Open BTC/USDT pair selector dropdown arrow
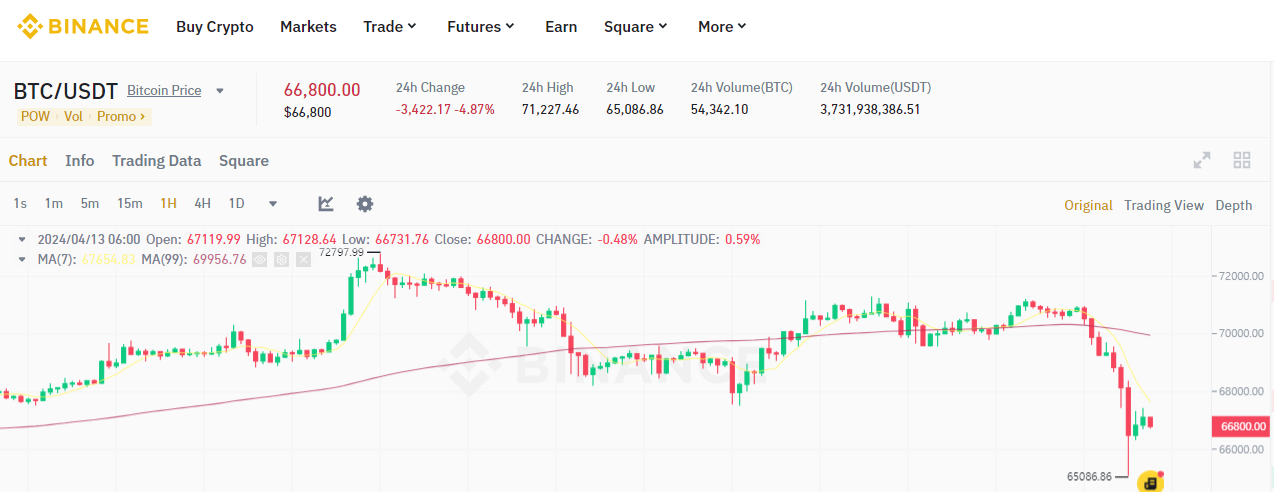 click(220, 91)
